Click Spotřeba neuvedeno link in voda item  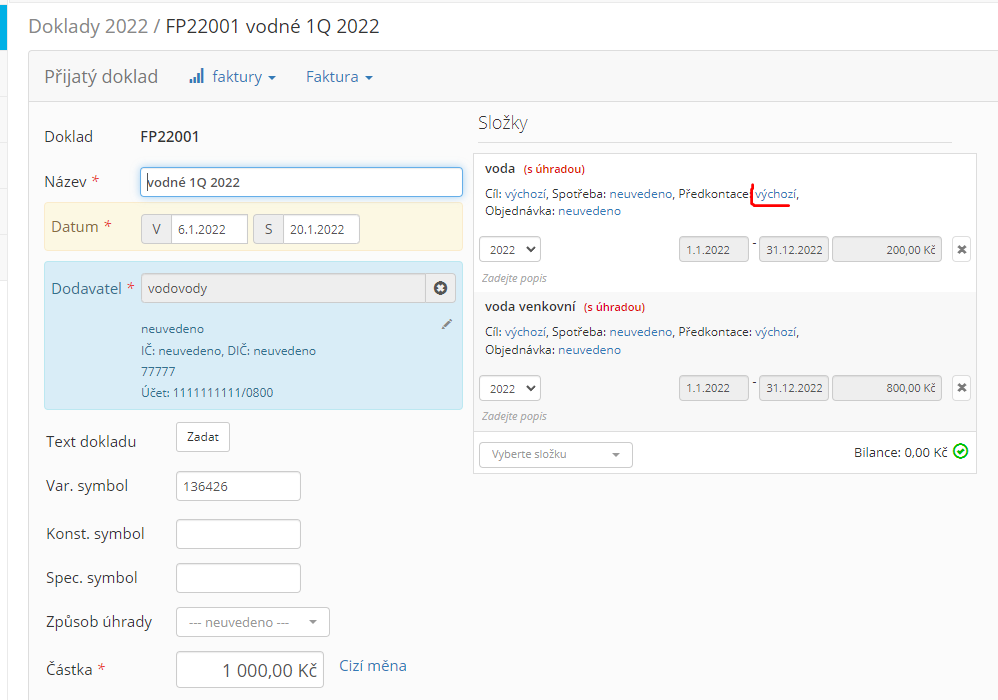(640, 194)
